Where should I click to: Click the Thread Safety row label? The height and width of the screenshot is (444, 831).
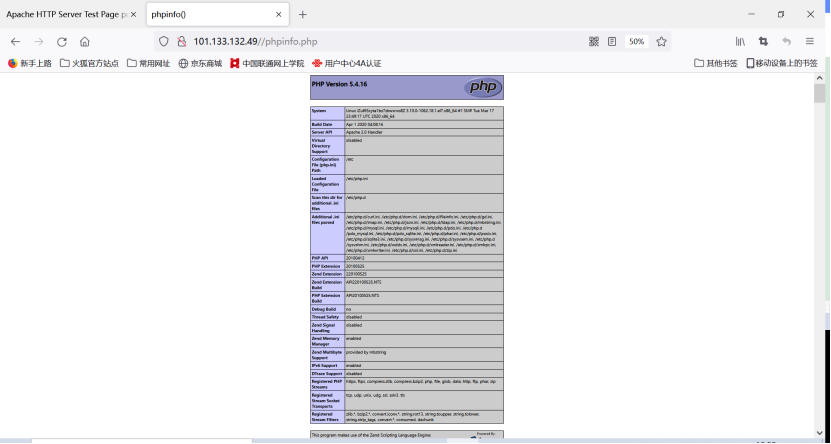tap(325, 317)
